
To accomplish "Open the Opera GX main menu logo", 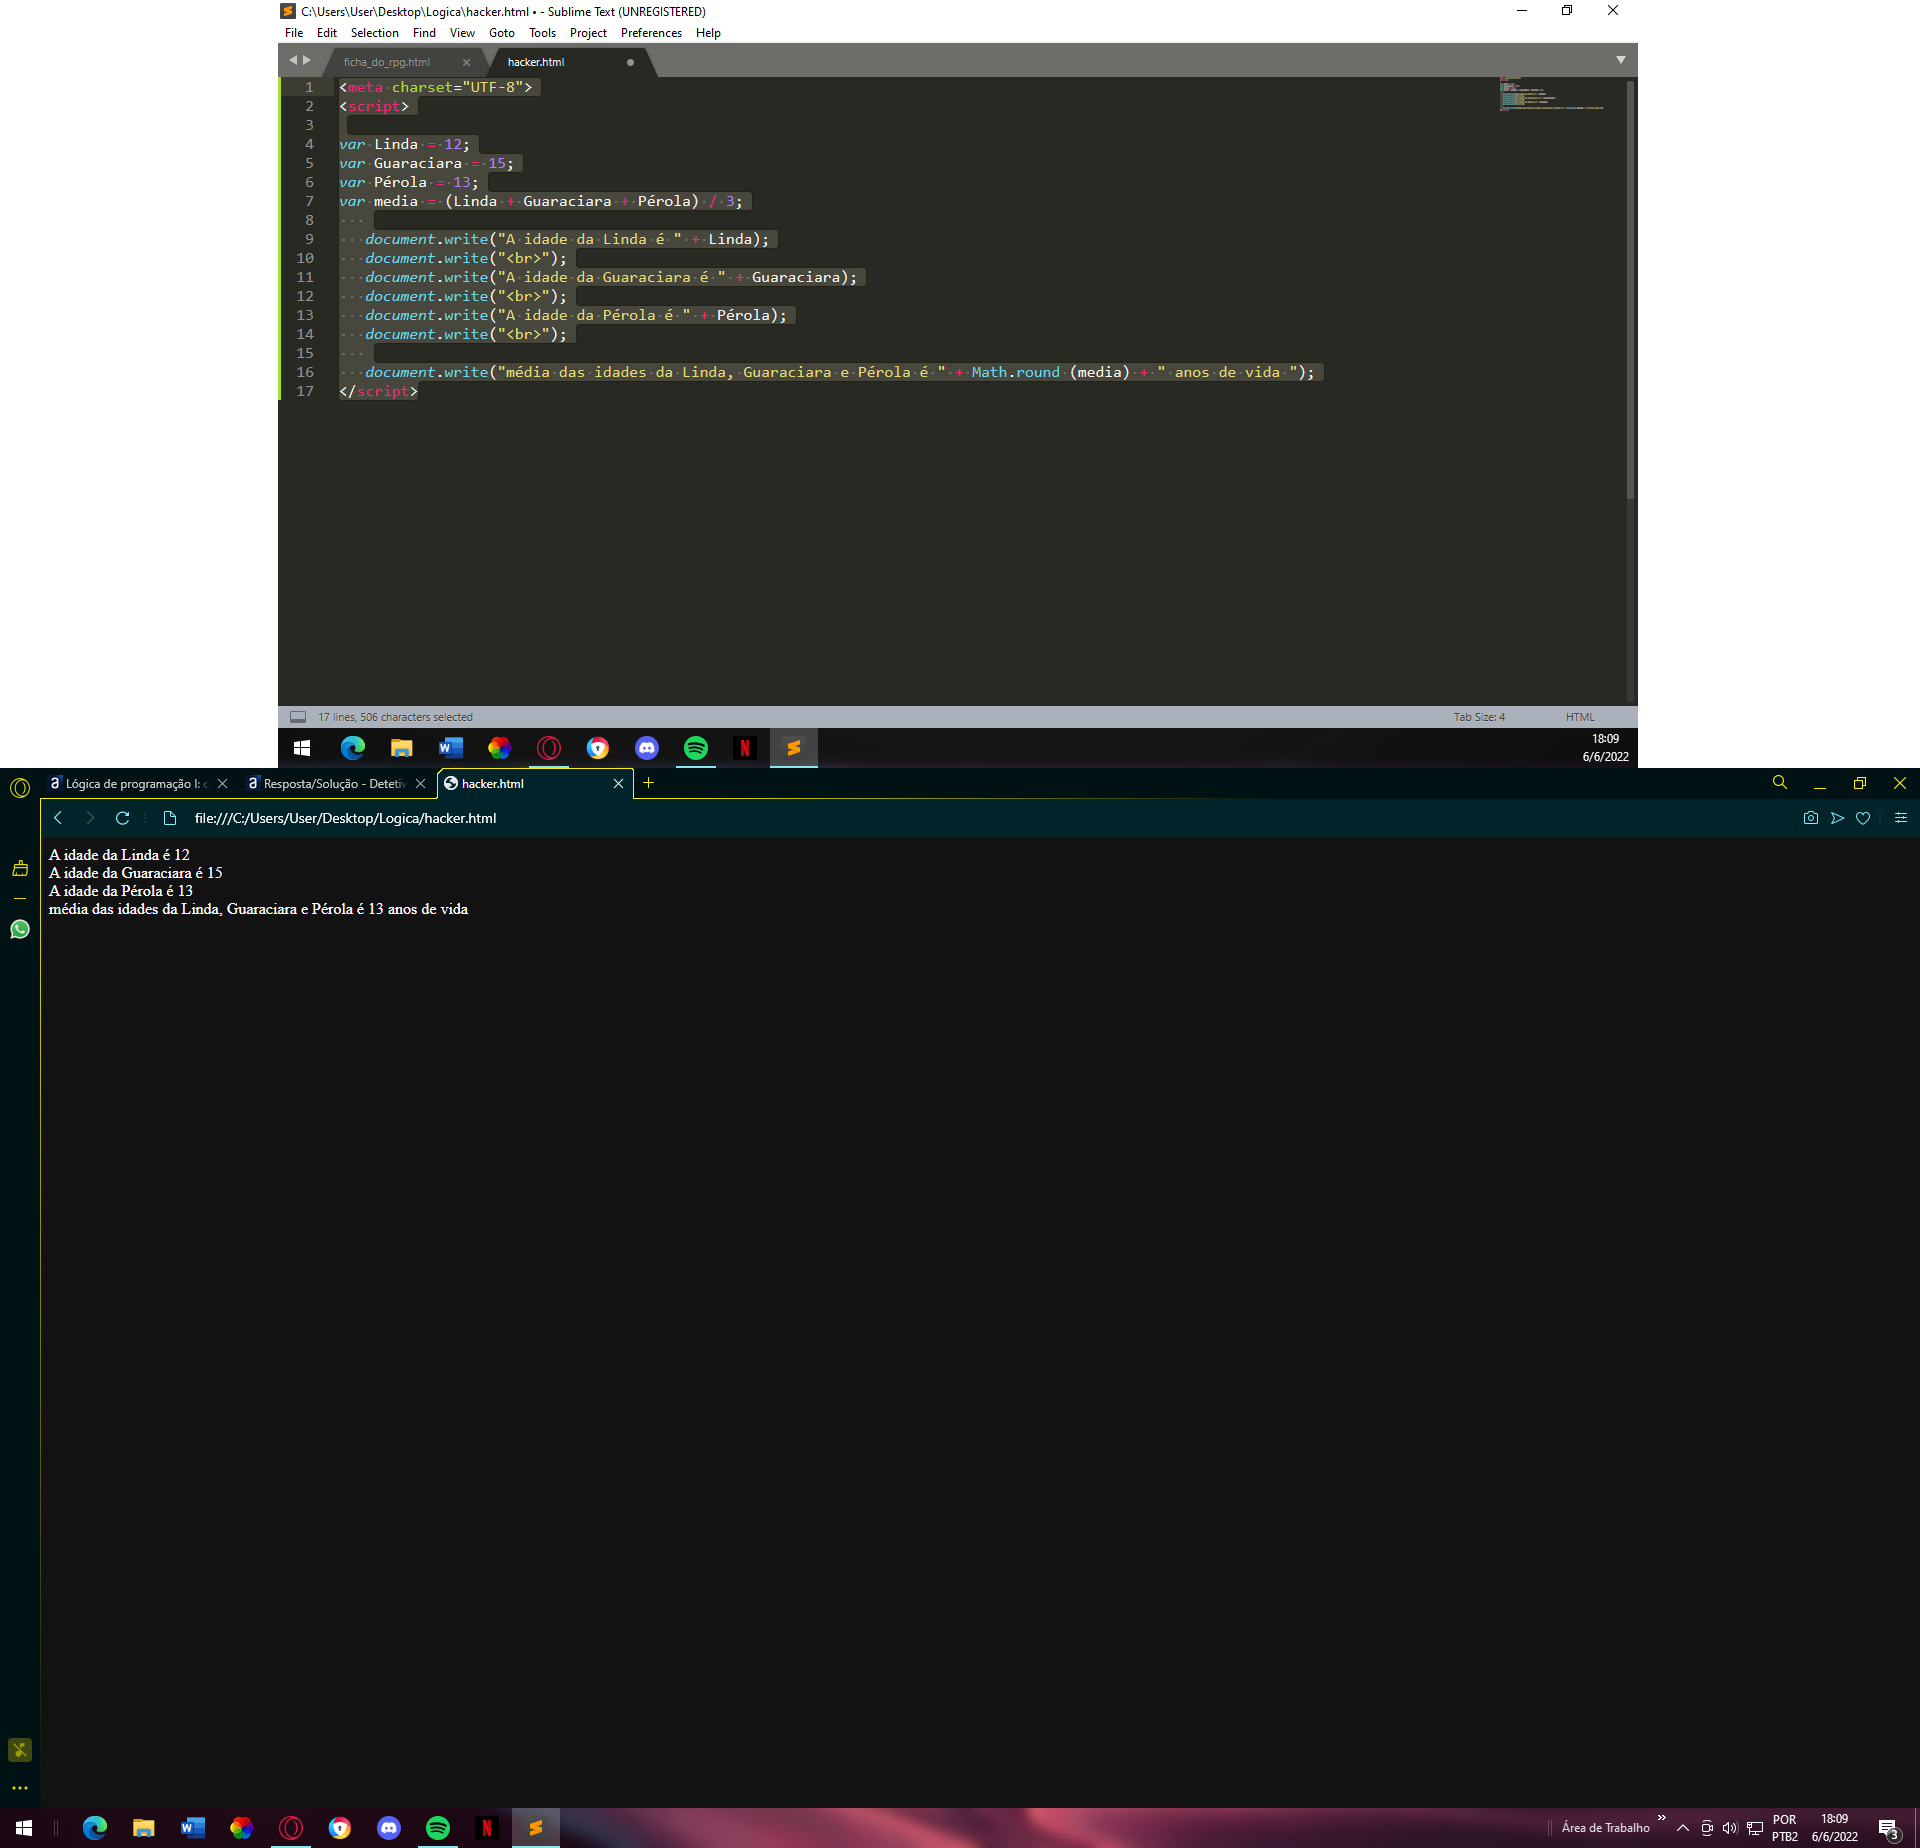I will point(20,788).
